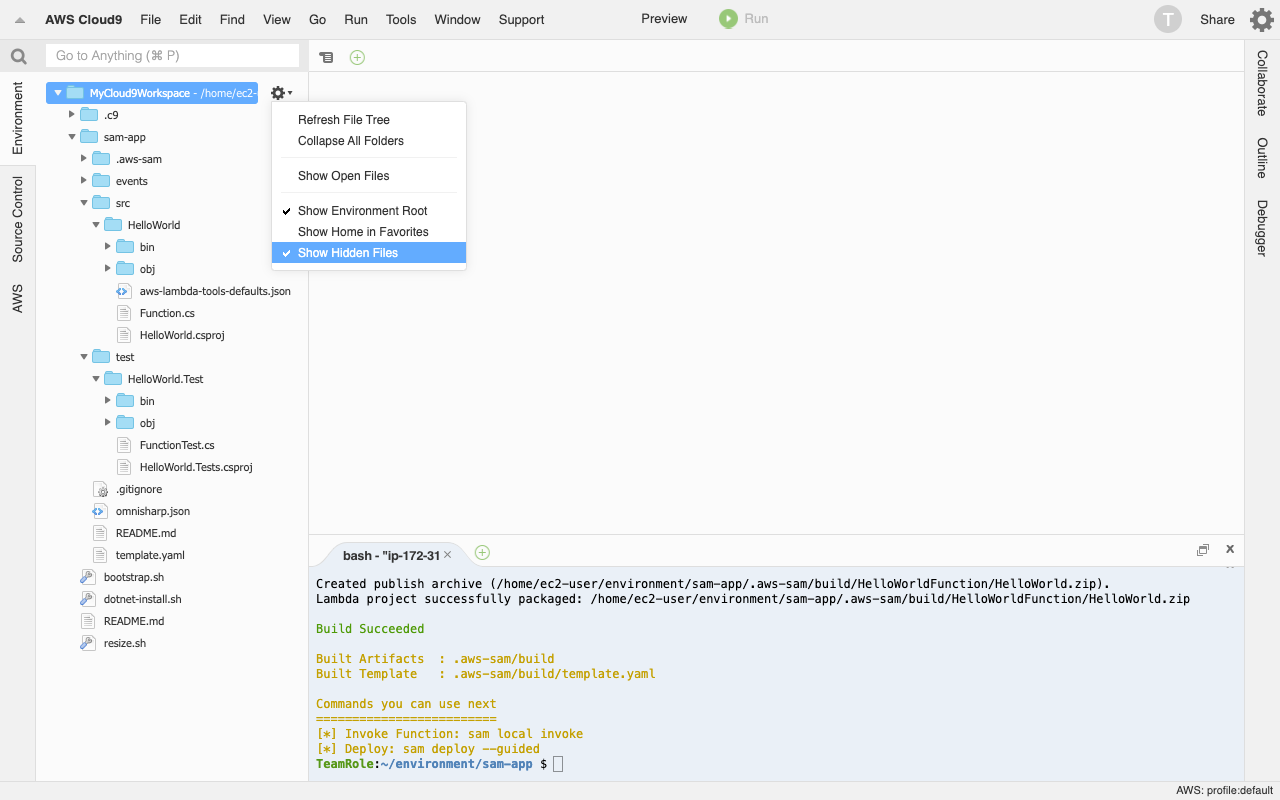Viewport: 1280px width, 800px height.
Task: Collapse the MyCloud9Workspace root arrow
Action: coord(58,93)
